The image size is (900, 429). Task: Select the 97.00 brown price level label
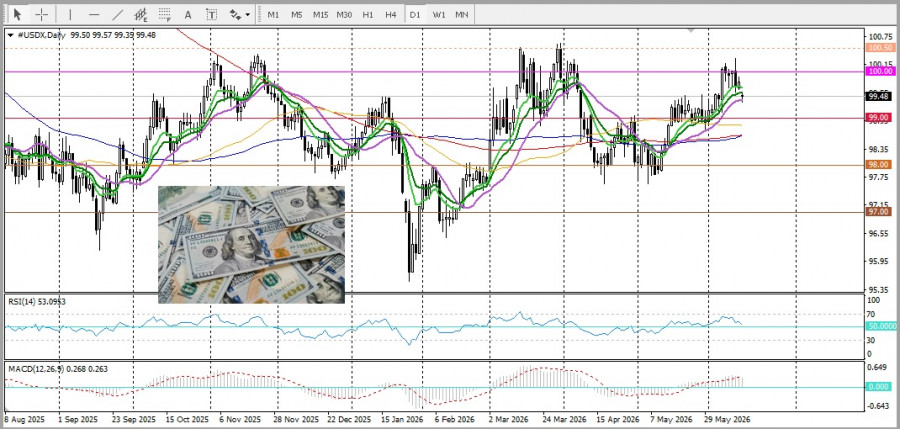point(879,212)
